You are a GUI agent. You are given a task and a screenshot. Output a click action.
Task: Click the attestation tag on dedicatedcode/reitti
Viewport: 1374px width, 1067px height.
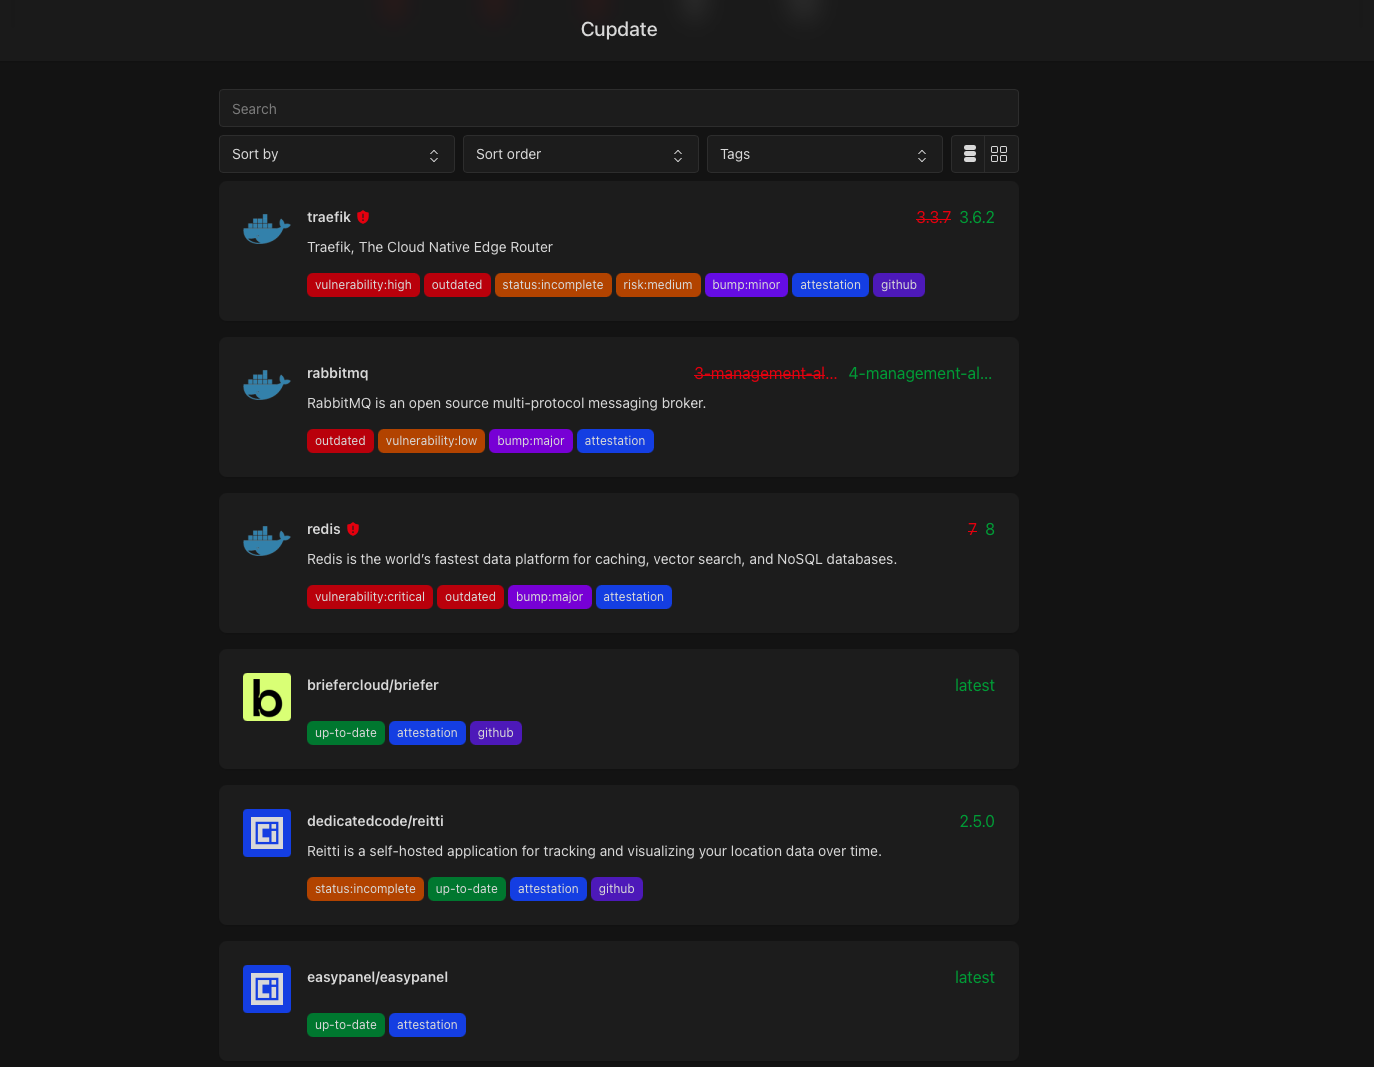pyautogui.click(x=548, y=889)
